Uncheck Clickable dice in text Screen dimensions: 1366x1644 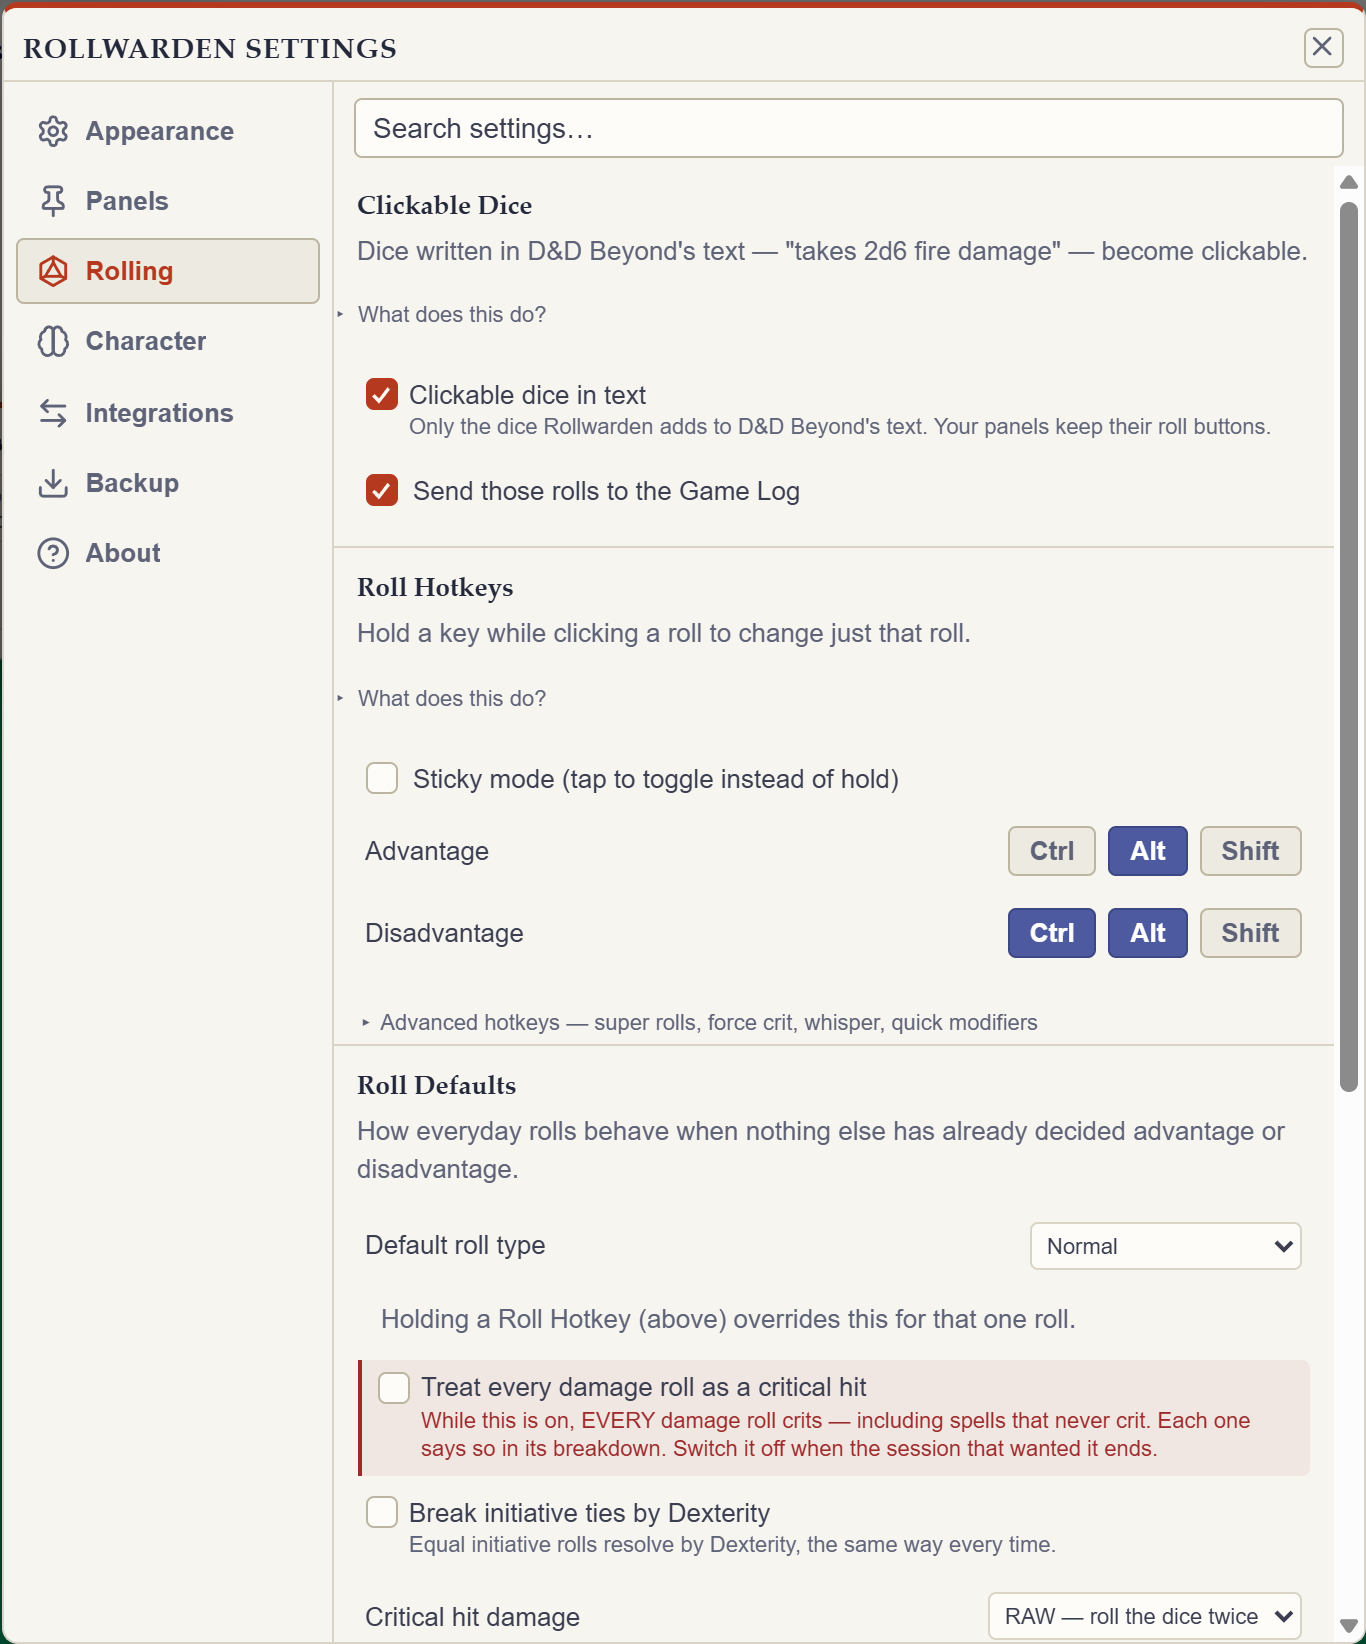382,395
